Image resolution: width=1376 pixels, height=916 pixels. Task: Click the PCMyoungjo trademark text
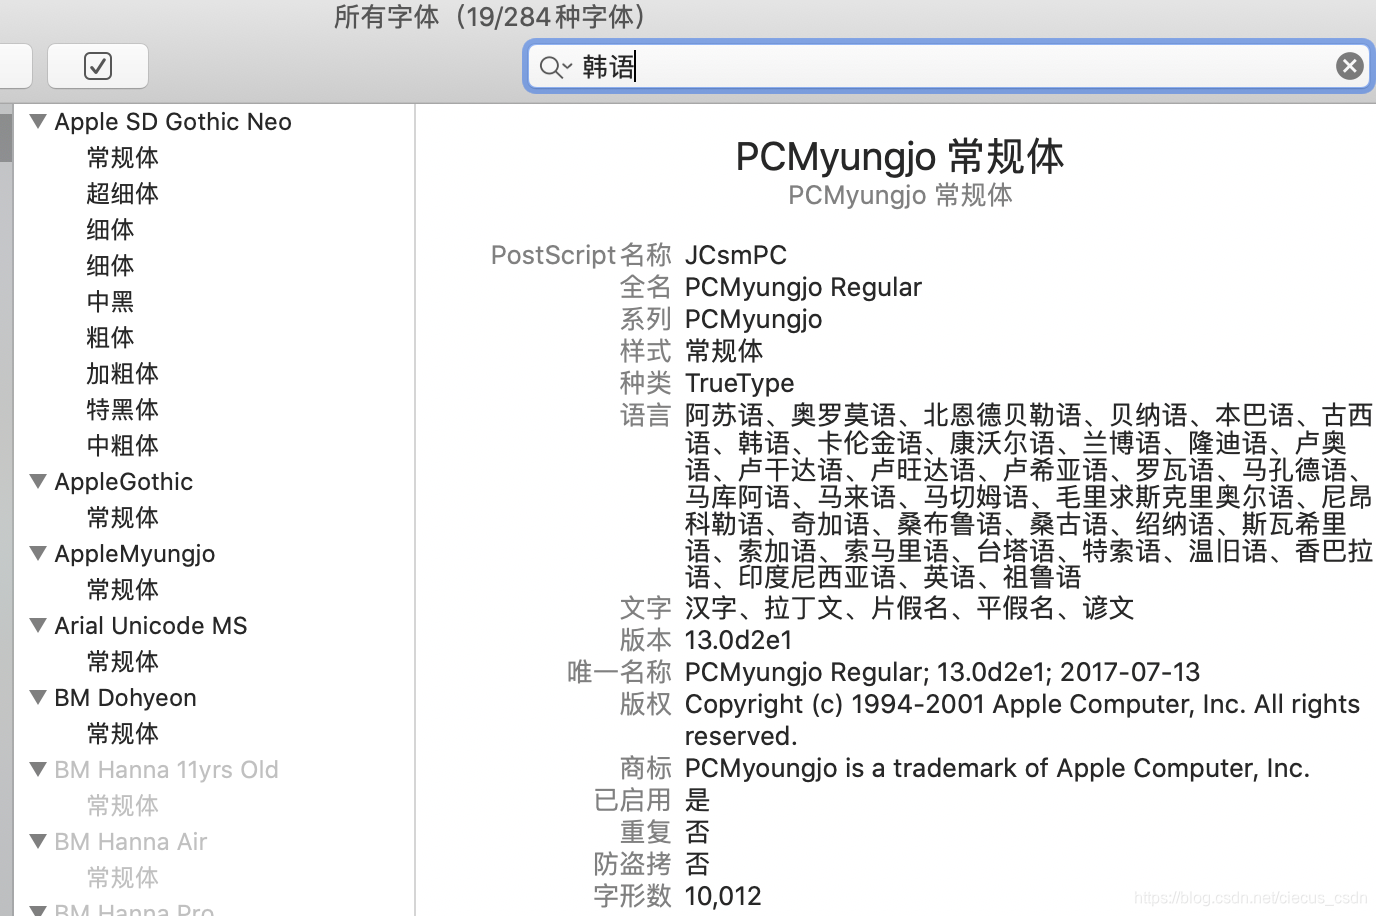click(x=997, y=768)
